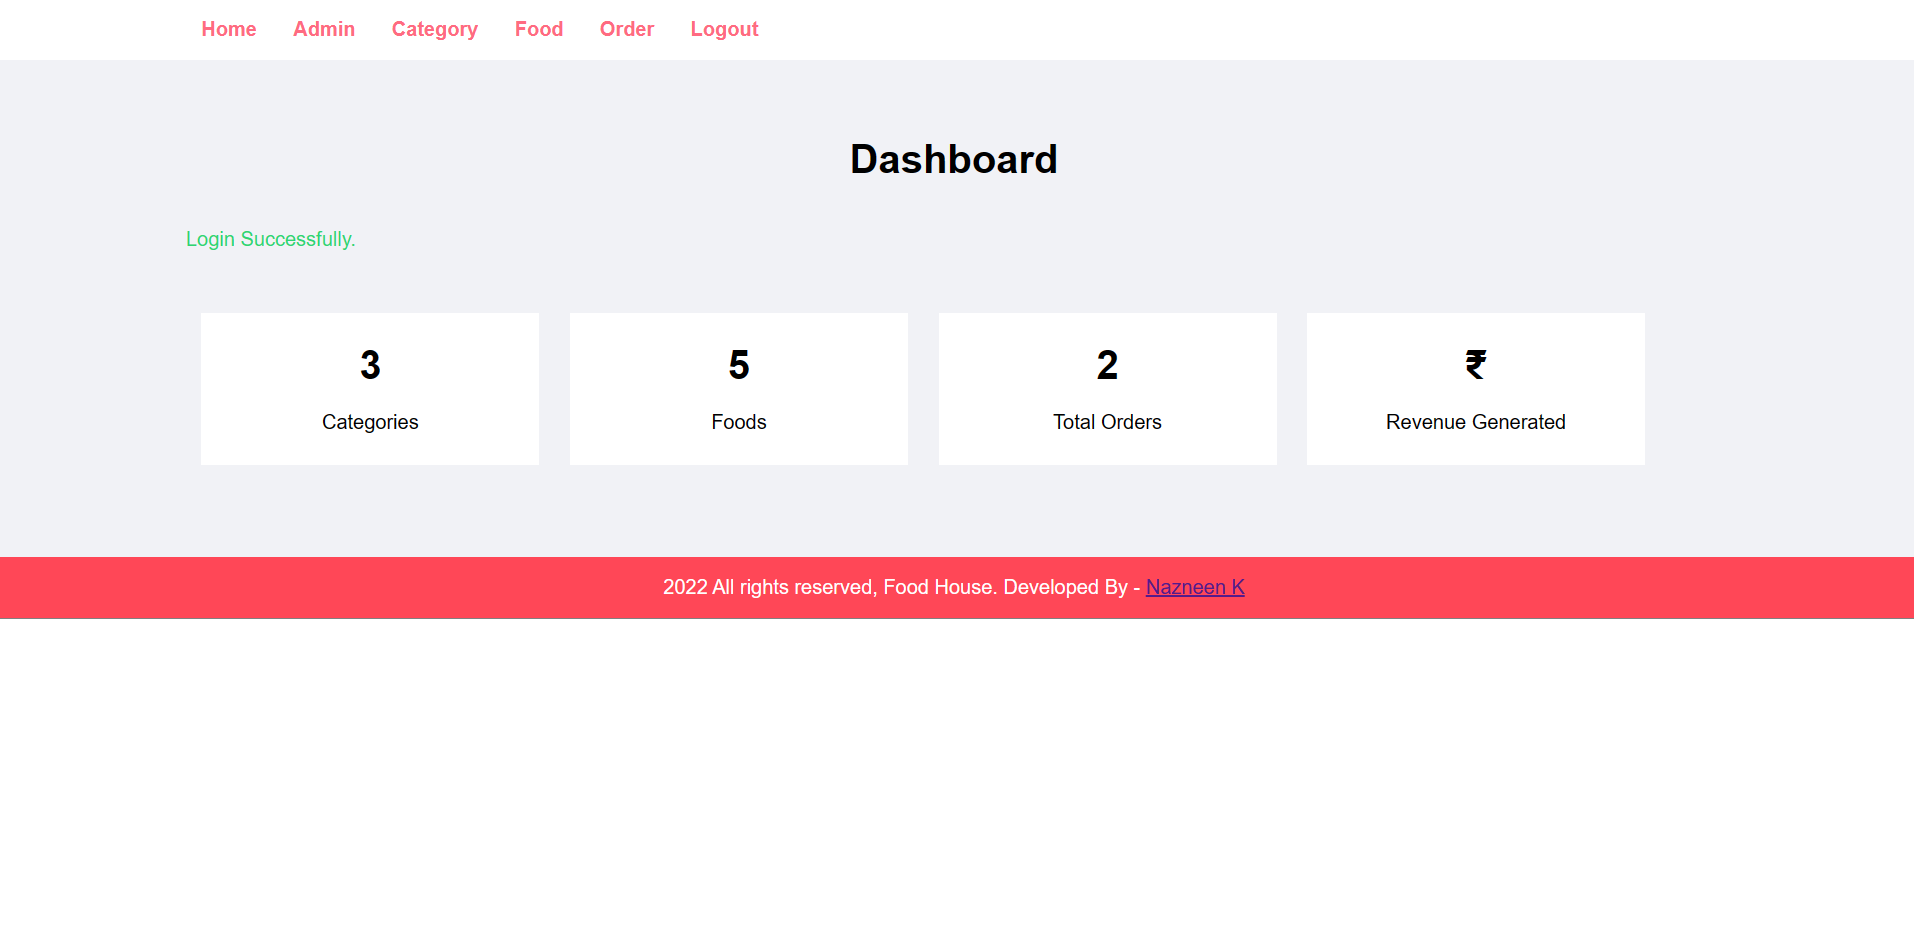Open the Home page from the navbar

click(228, 29)
